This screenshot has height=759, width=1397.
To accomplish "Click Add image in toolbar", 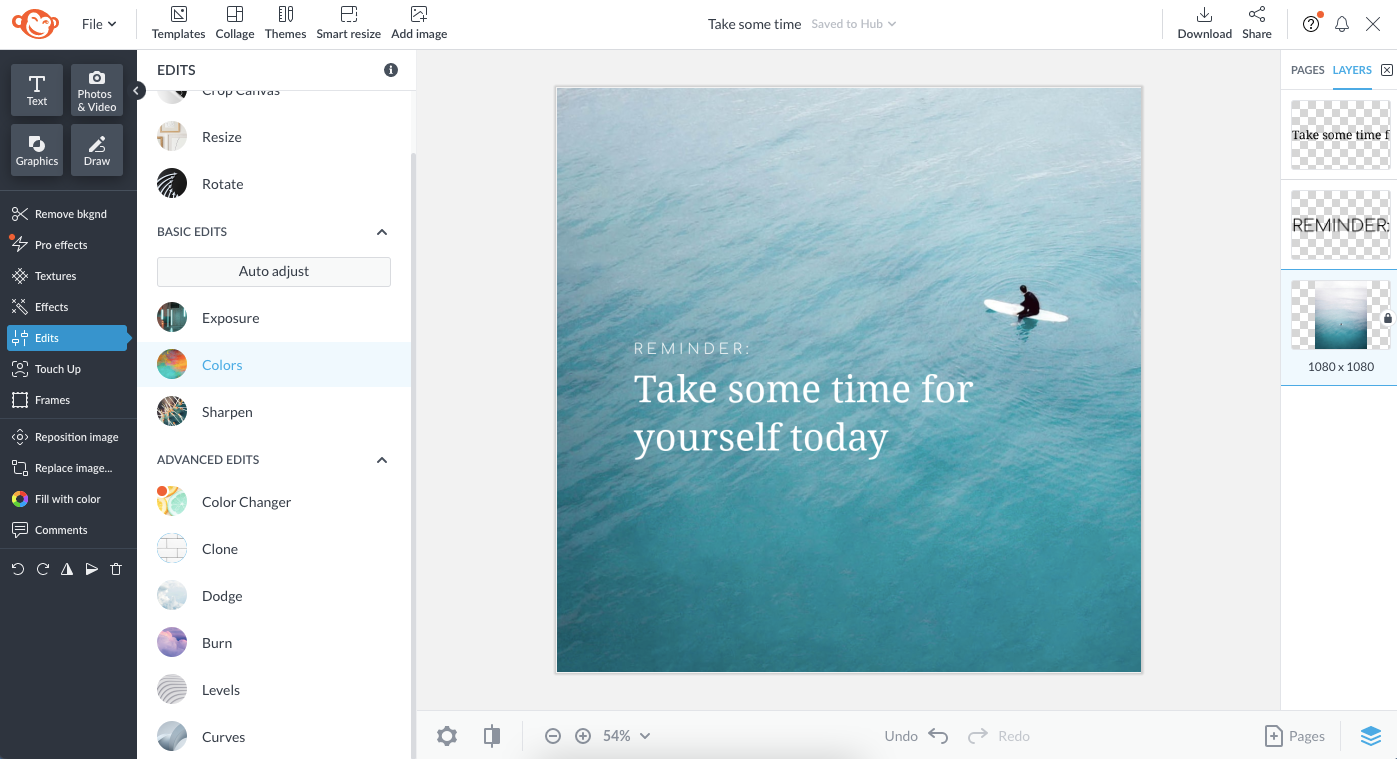I will click(x=419, y=23).
